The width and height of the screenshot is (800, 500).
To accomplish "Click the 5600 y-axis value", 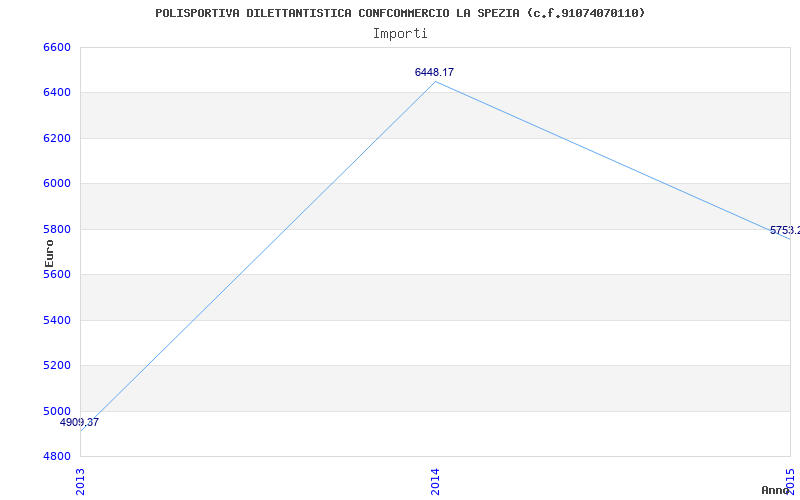I will click(56, 275).
